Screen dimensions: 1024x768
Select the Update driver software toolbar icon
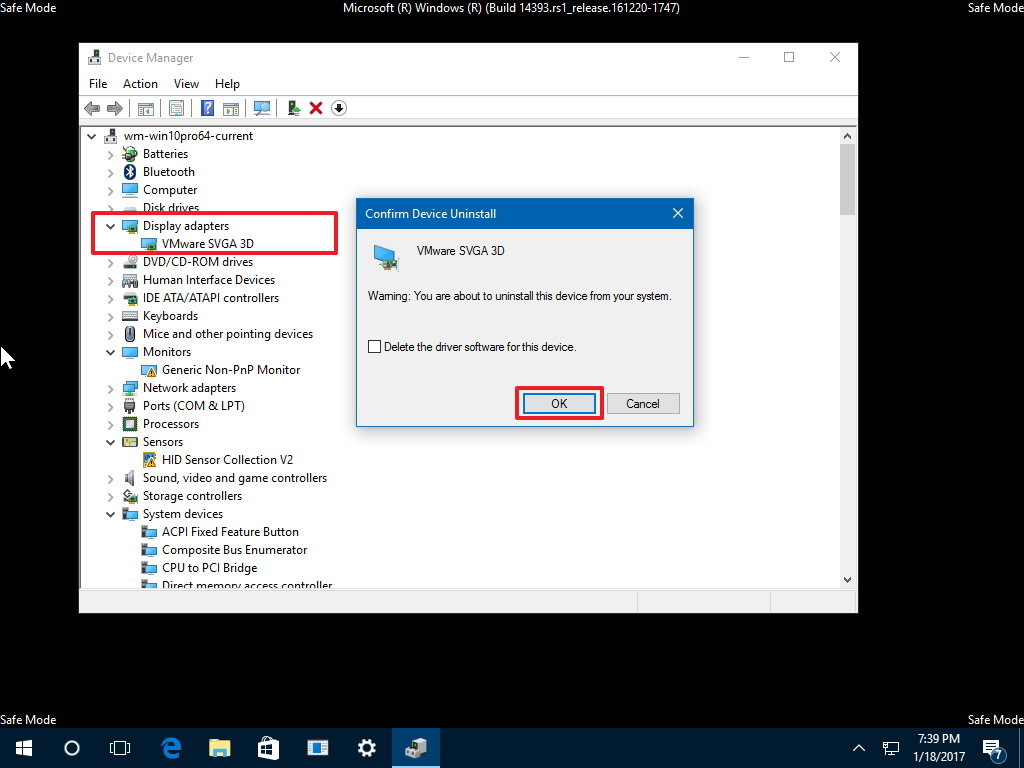pyautogui.click(x=293, y=108)
